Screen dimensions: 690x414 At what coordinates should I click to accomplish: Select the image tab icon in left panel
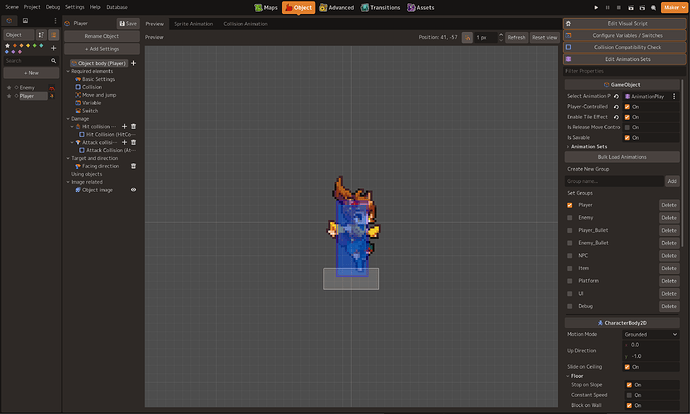26,21
